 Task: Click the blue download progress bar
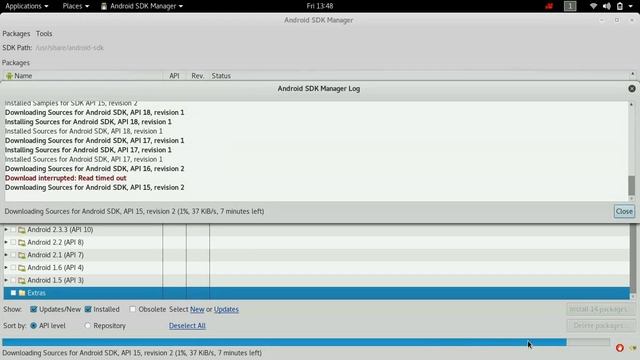(x=306, y=342)
